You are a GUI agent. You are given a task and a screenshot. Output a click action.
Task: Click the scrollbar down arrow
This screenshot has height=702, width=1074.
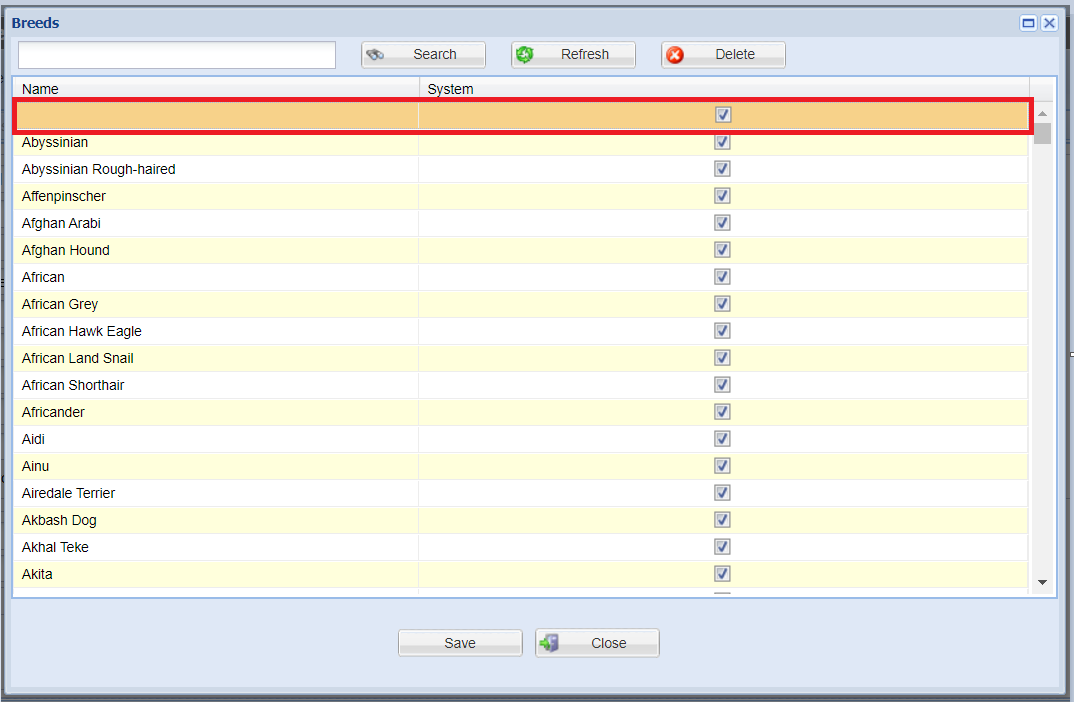pos(1042,582)
